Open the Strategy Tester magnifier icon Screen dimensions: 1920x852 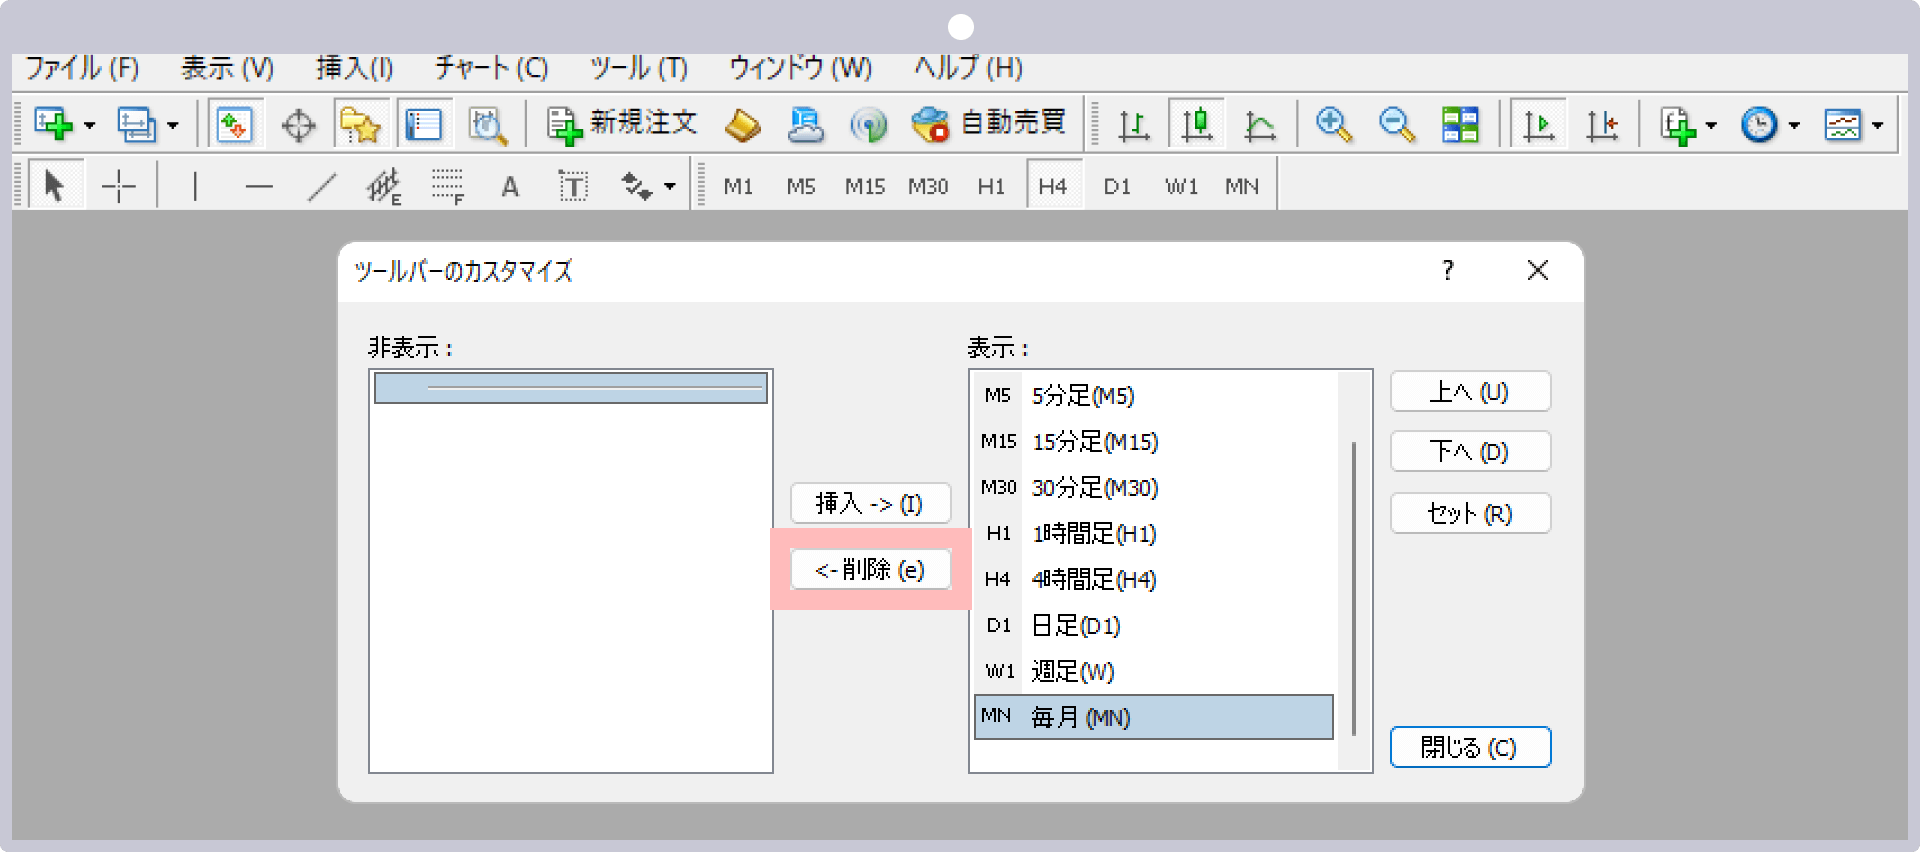point(488,125)
